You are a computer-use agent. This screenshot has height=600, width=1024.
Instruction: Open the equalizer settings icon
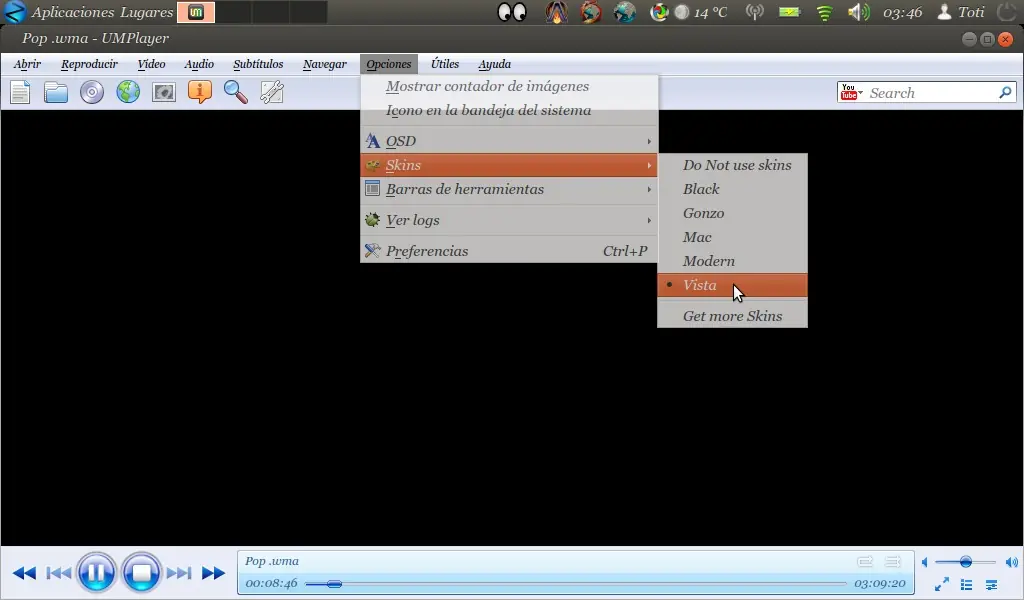pyautogui.click(x=991, y=584)
